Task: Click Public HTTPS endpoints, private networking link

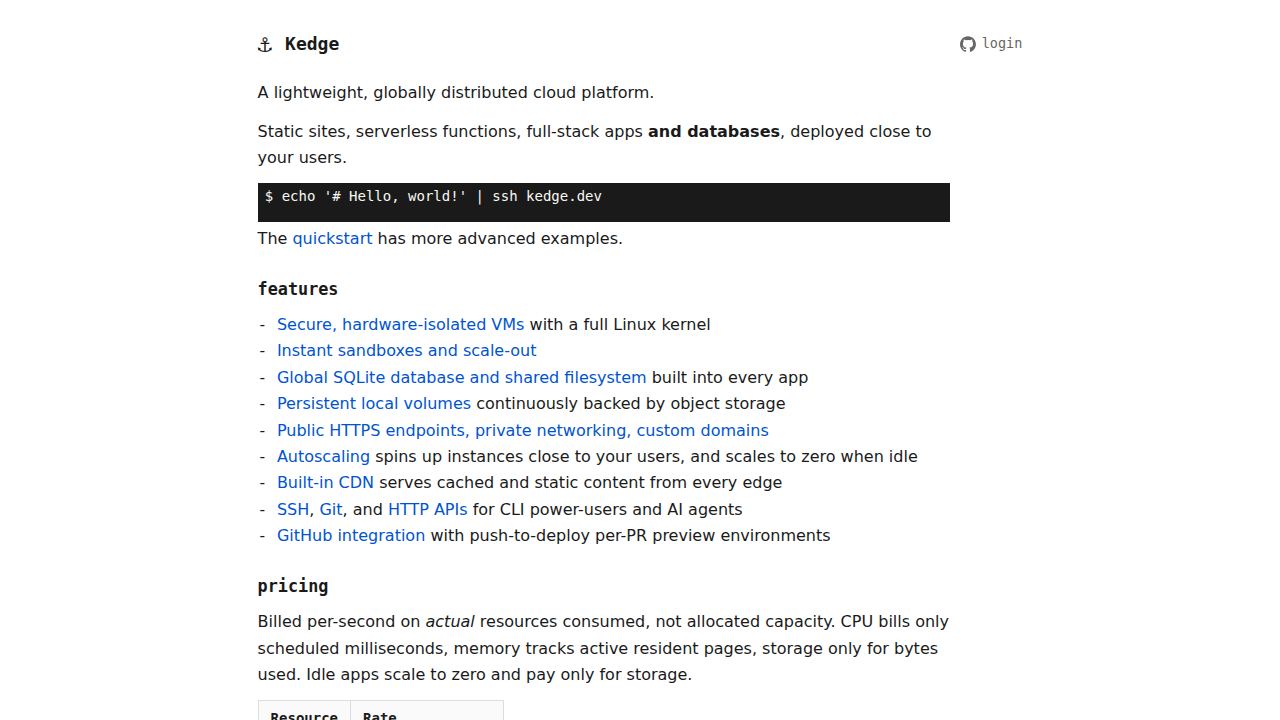Action: tap(523, 430)
